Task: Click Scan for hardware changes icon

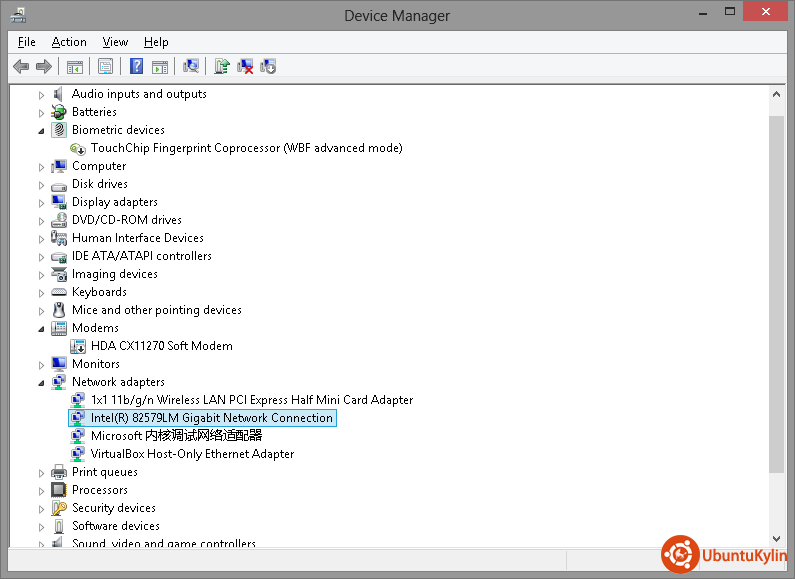Action: tap(191, 66)
